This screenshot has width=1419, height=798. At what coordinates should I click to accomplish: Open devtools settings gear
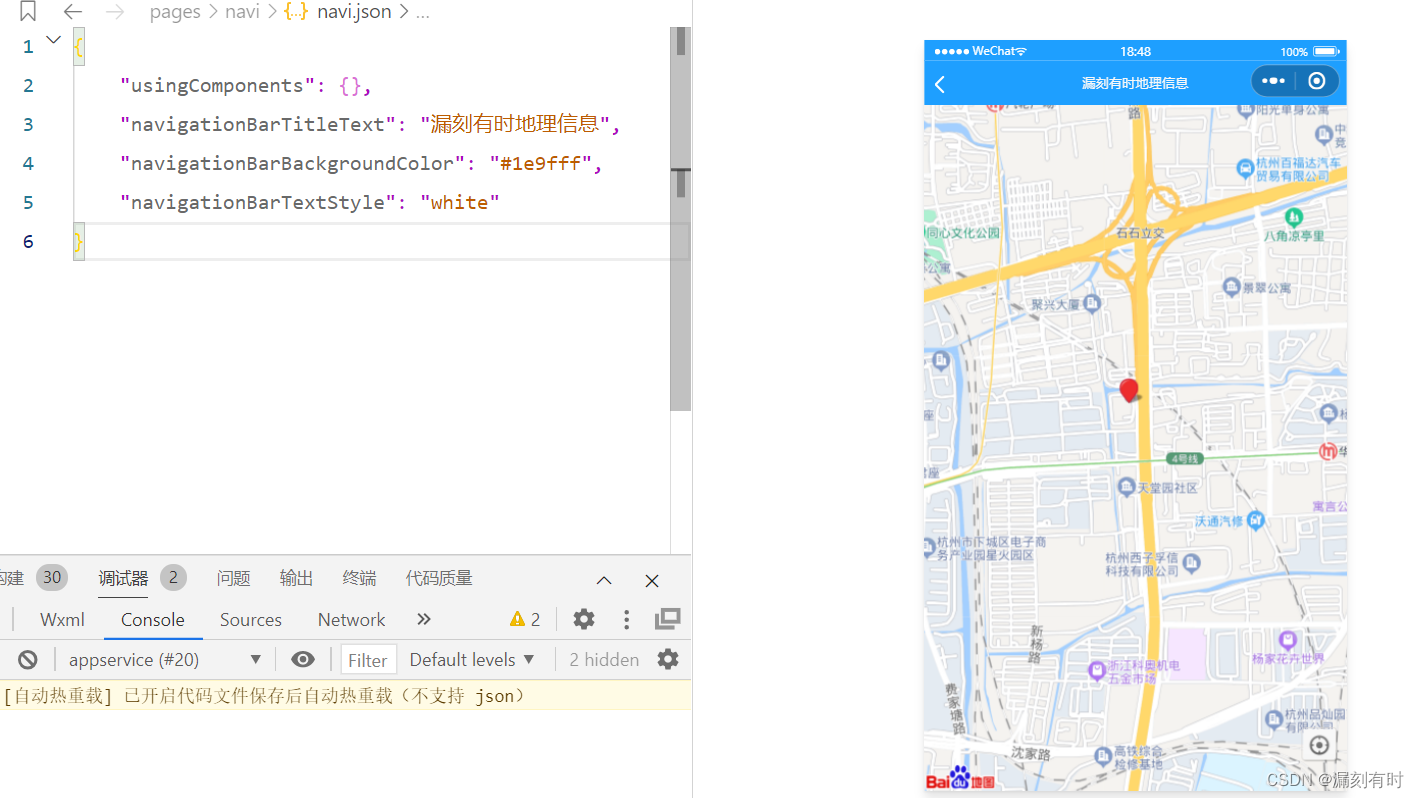pos(584,619)
